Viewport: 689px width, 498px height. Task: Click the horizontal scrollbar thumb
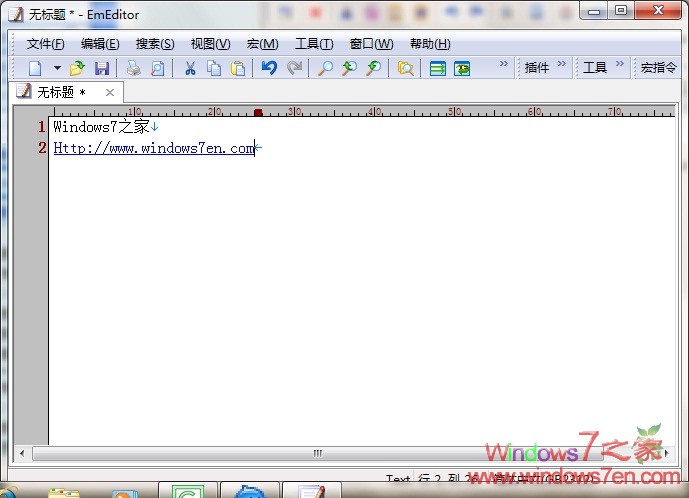click(318, 453)
